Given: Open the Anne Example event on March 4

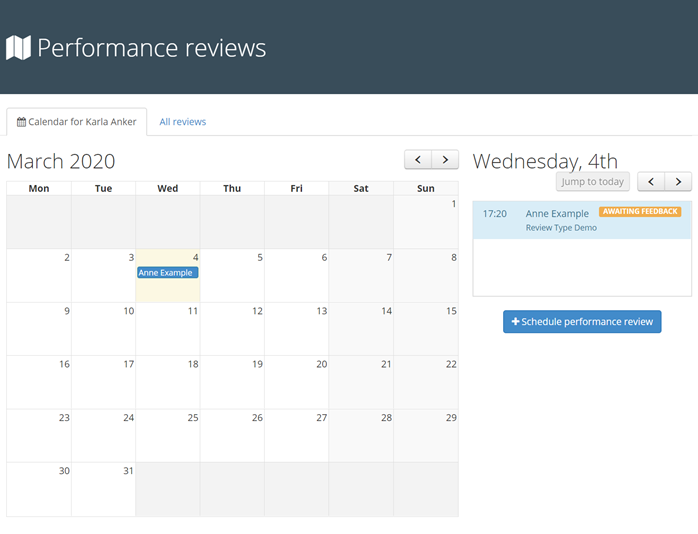Looking at the screenshot, I should 167,272.
